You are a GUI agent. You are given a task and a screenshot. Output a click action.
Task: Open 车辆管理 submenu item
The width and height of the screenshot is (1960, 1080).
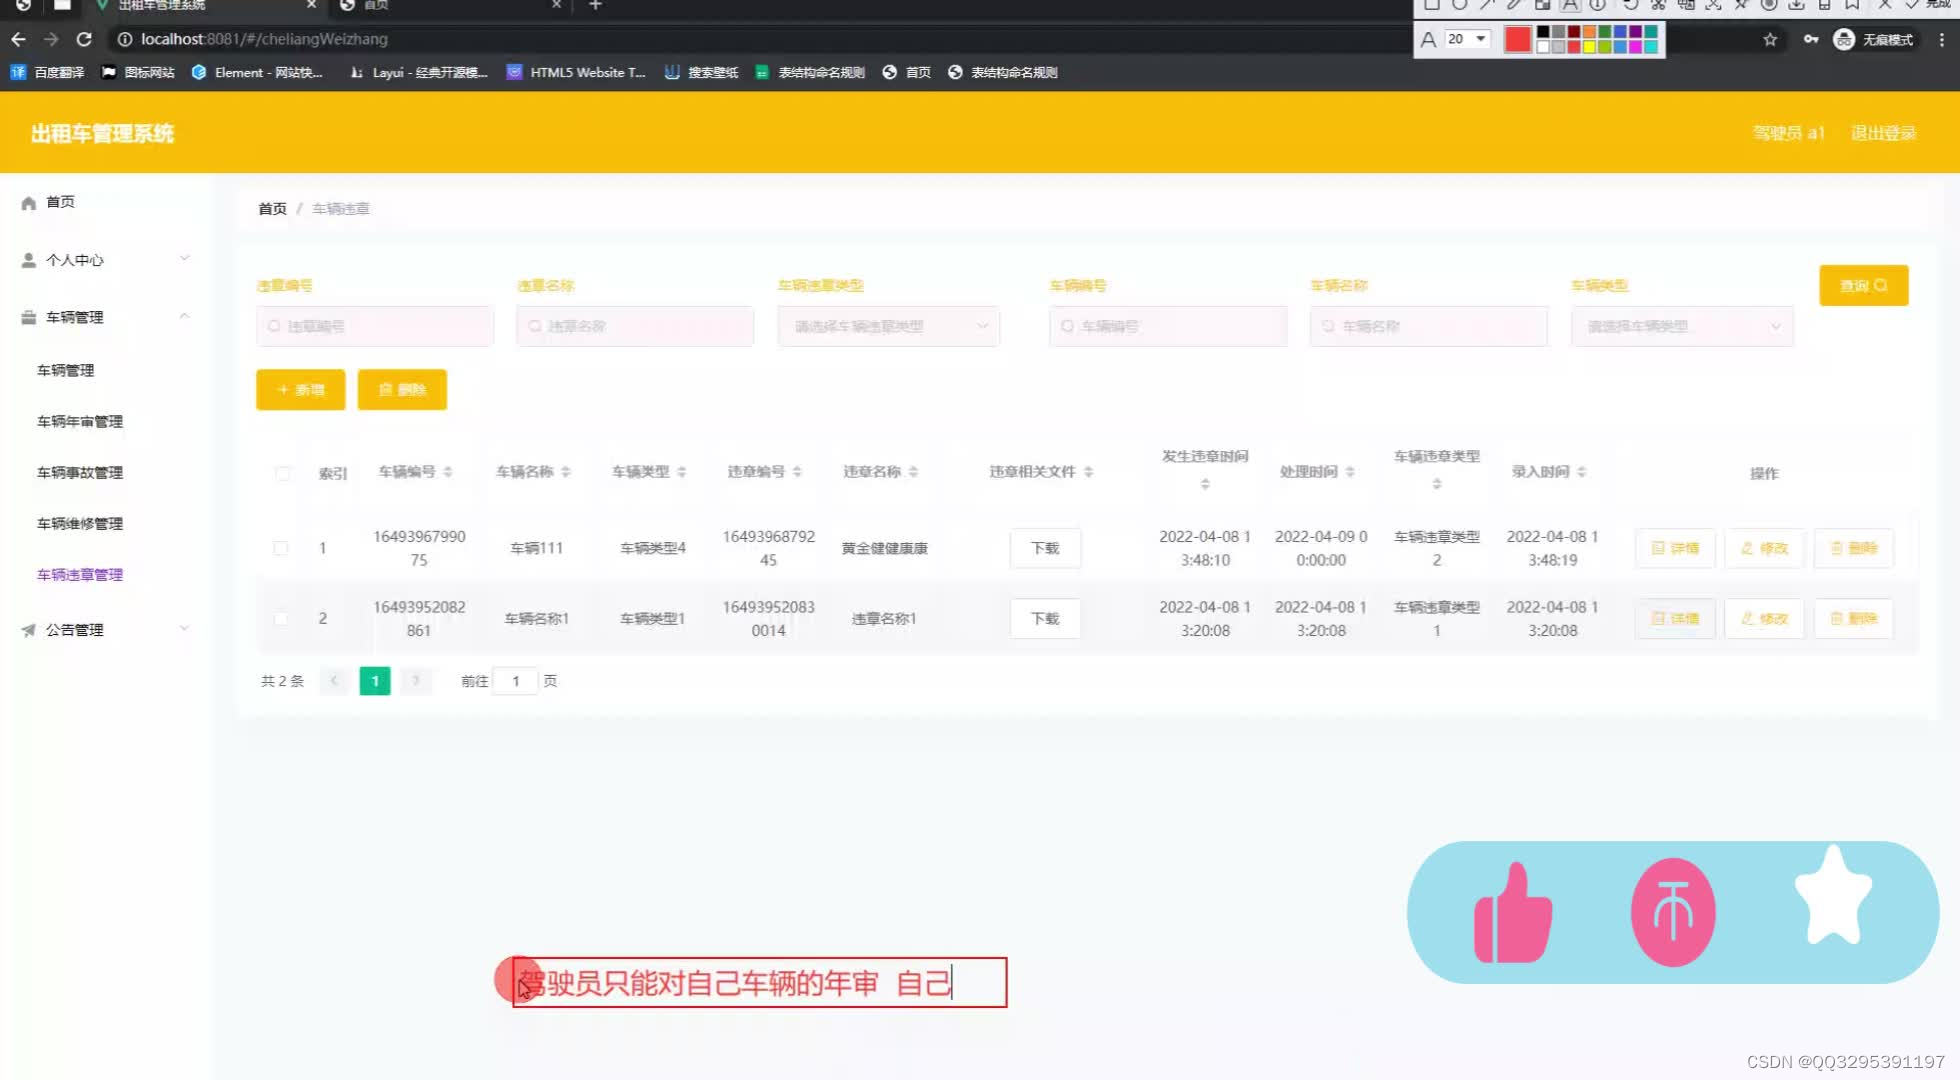point(66,370)
